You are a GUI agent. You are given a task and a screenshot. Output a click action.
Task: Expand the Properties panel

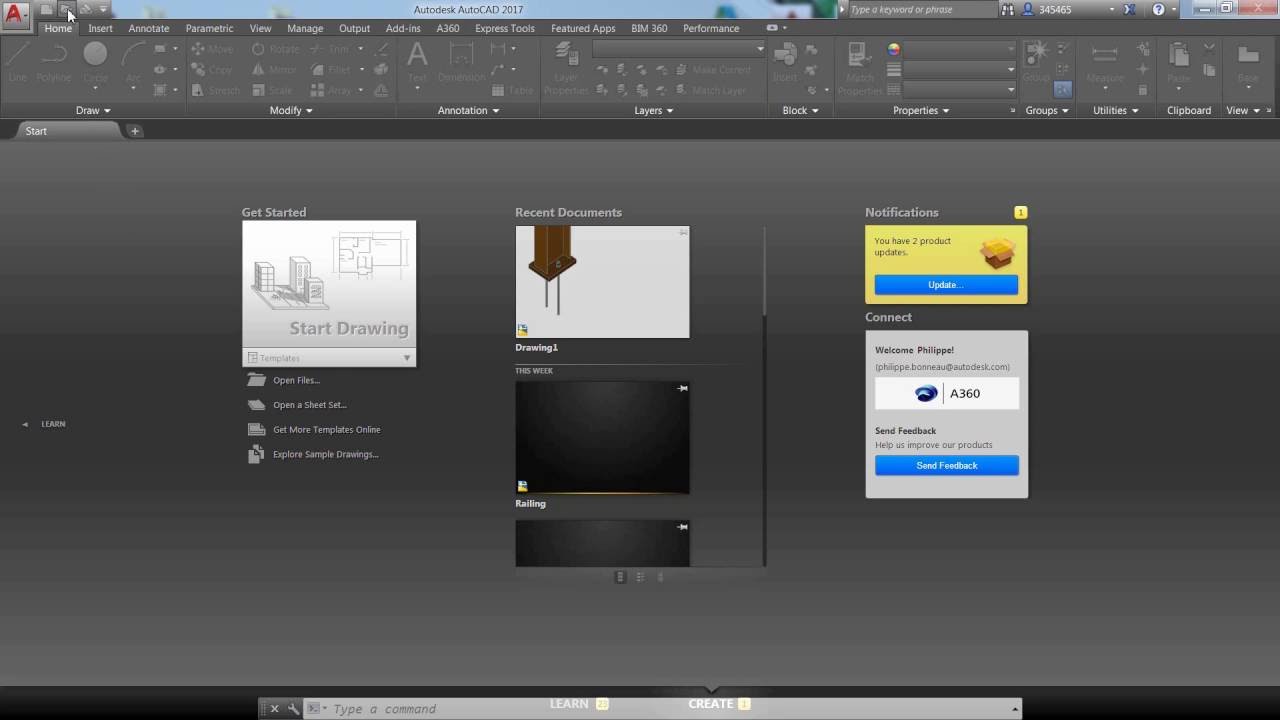[921, 110]
